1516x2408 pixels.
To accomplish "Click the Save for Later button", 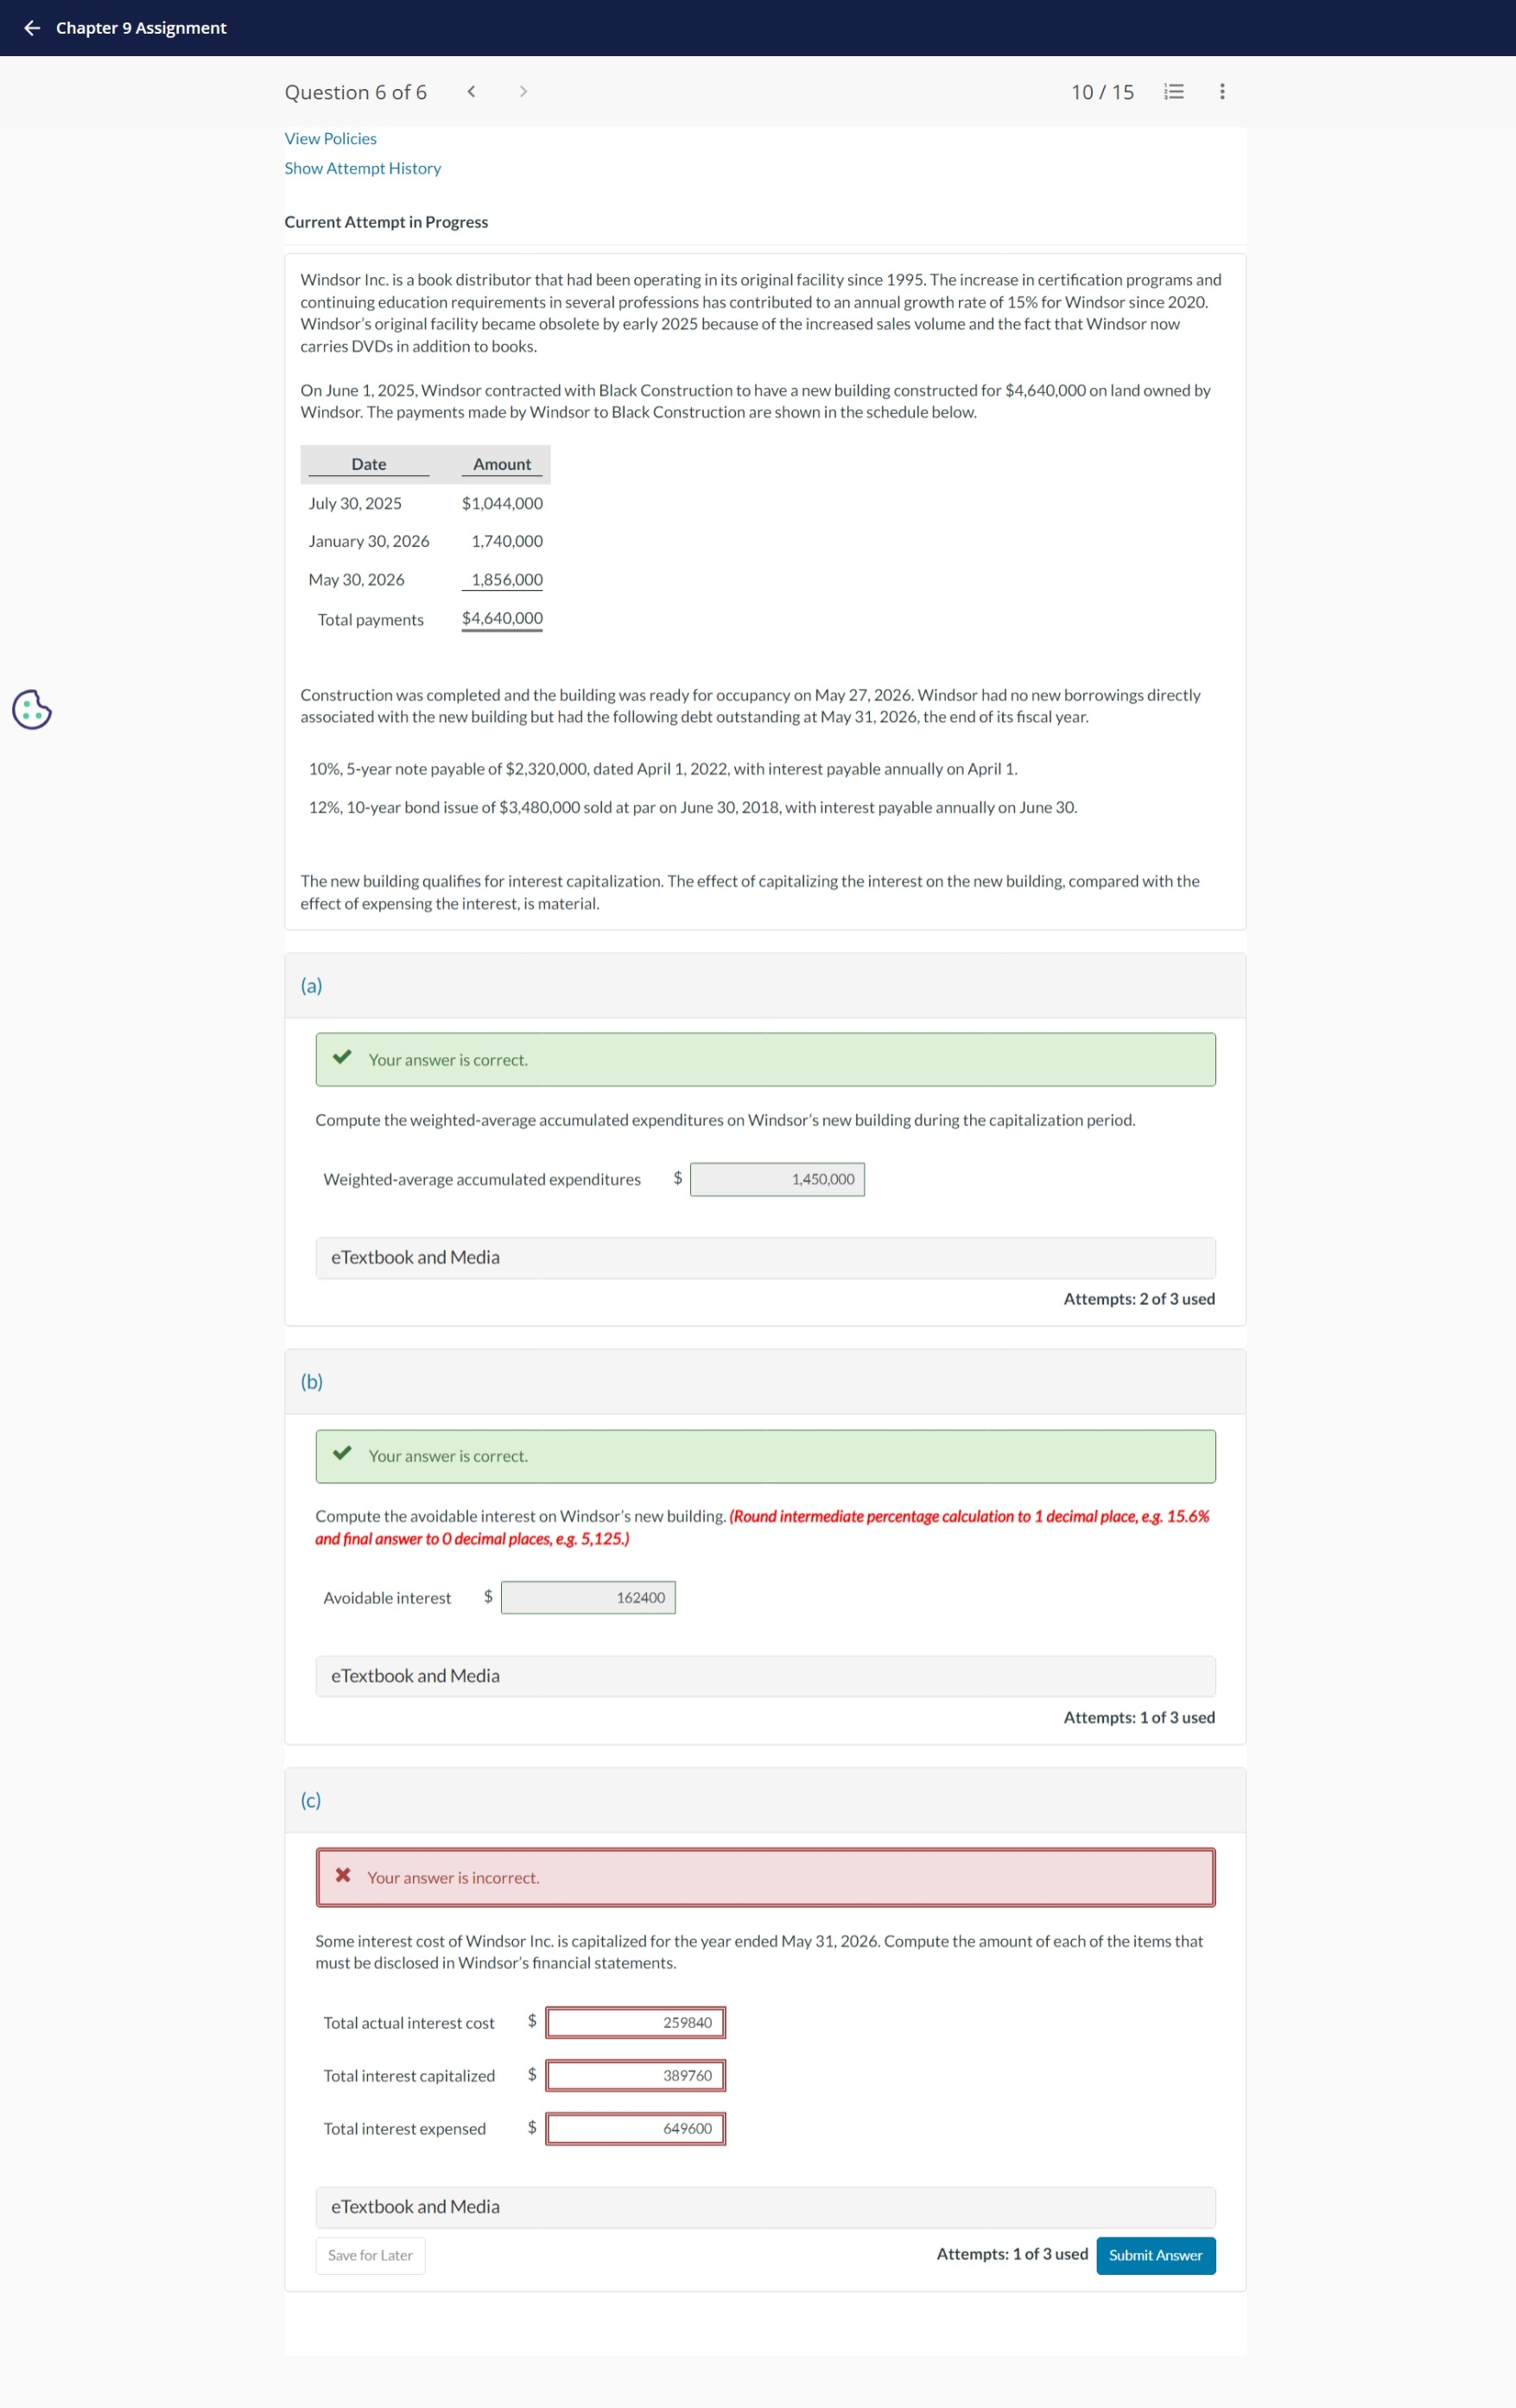I will [x=370, y=2255].
